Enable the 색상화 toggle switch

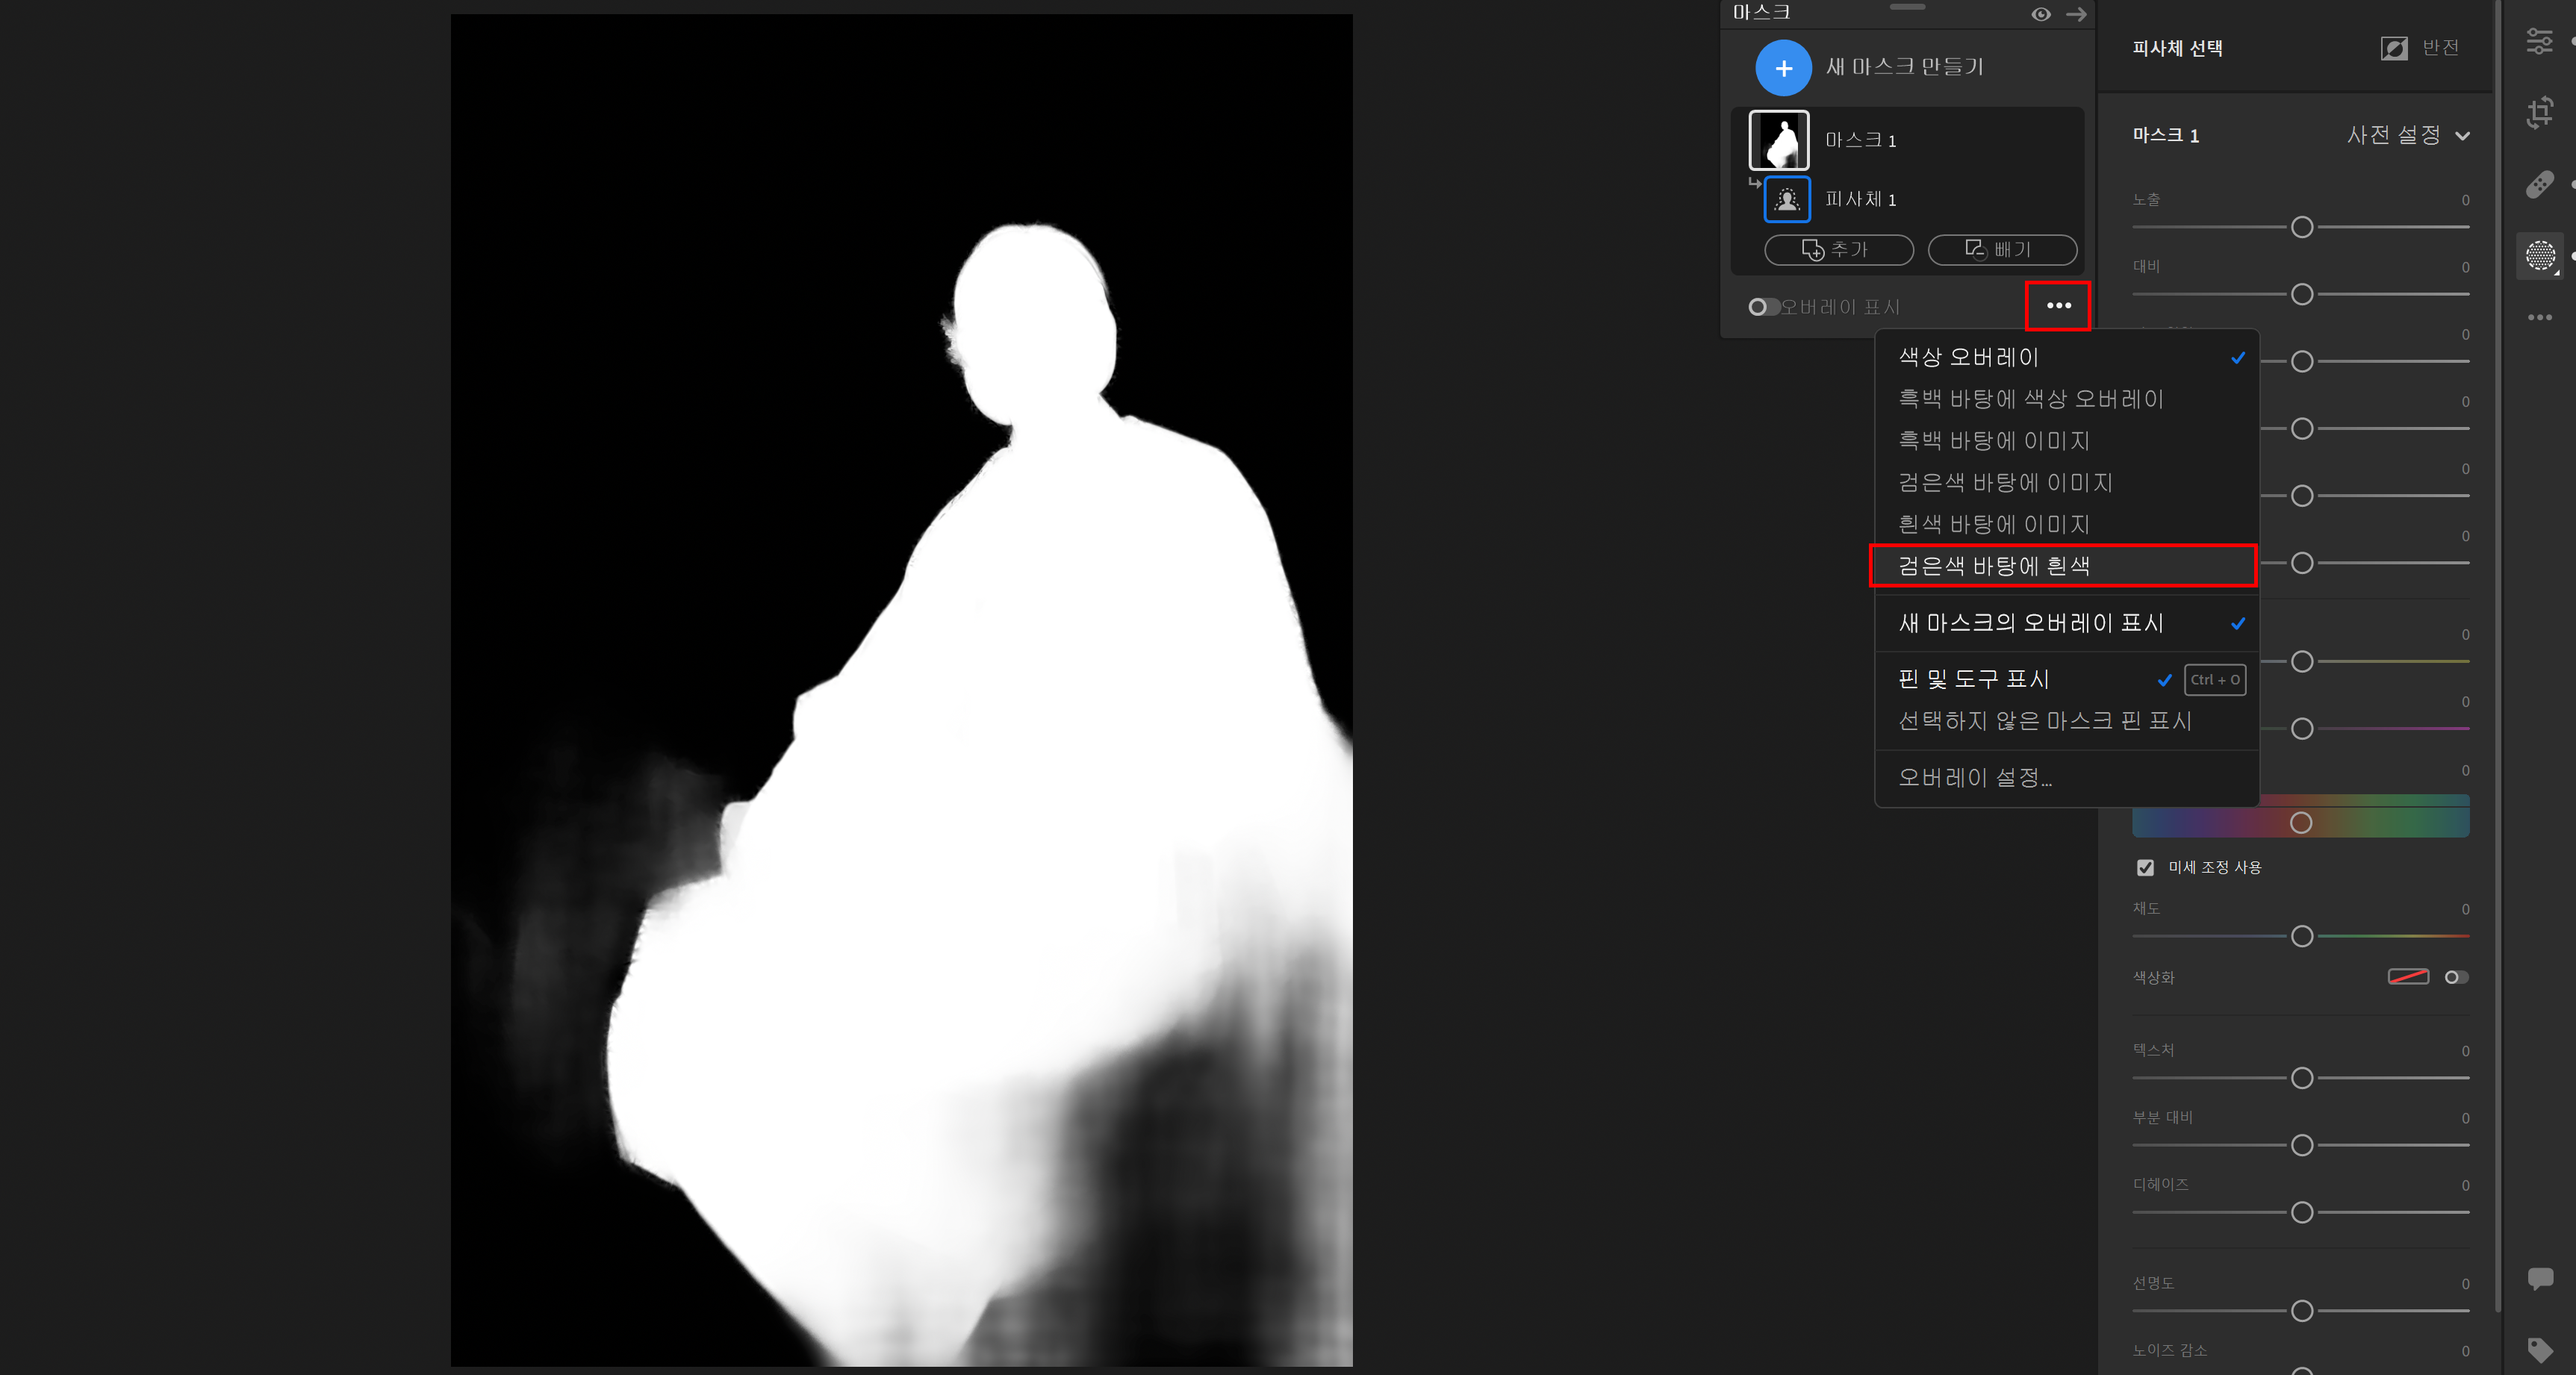click(2456, 977)
